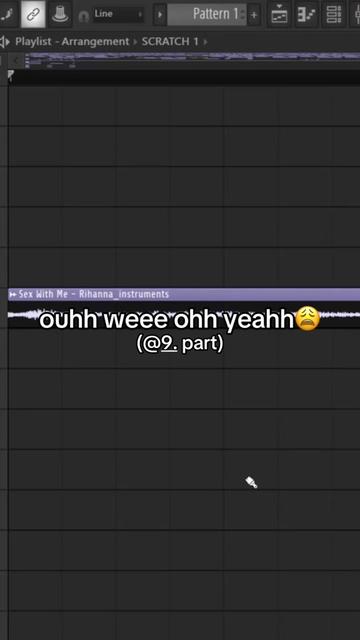The image size is (360, 640).
Task: Expand the arrow after SCRATCH 1
Action: (205, 42)
